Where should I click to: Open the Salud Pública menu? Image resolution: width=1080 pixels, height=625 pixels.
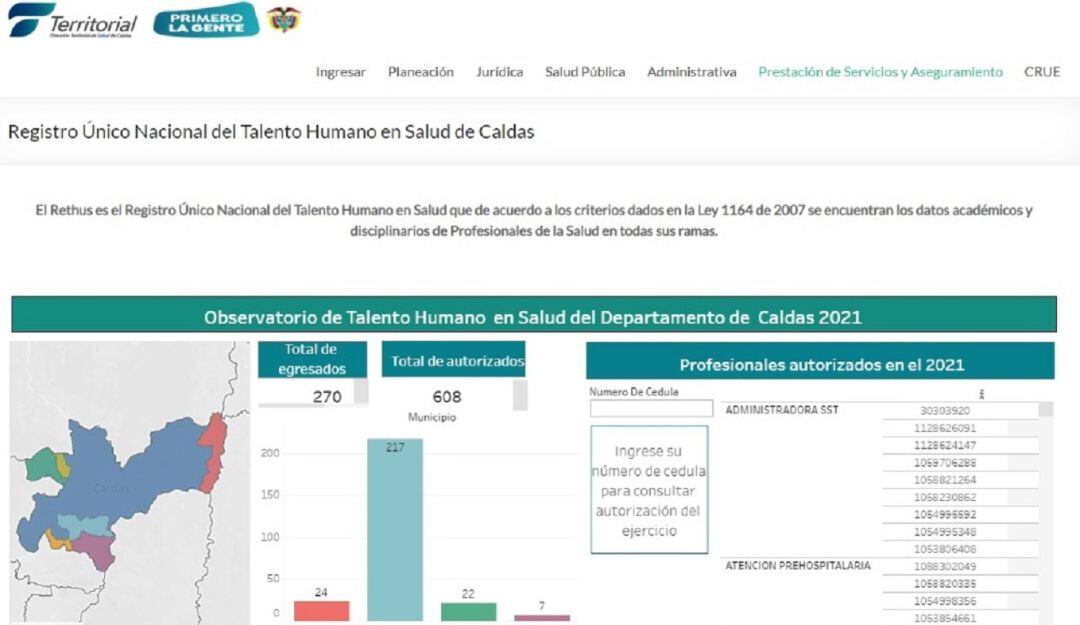point(585,72)
